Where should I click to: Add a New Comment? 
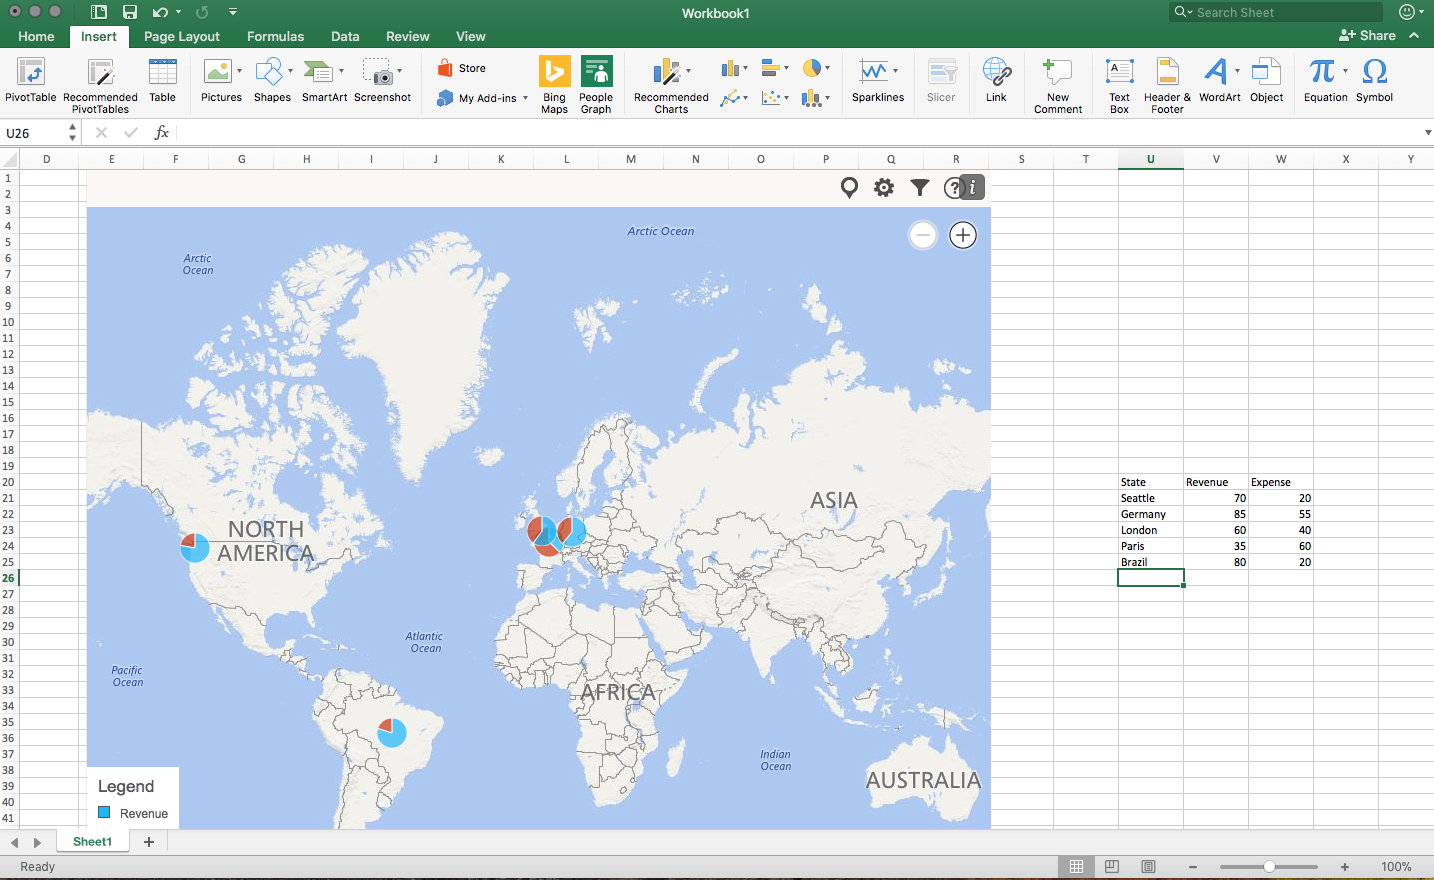coord(1058,85)
